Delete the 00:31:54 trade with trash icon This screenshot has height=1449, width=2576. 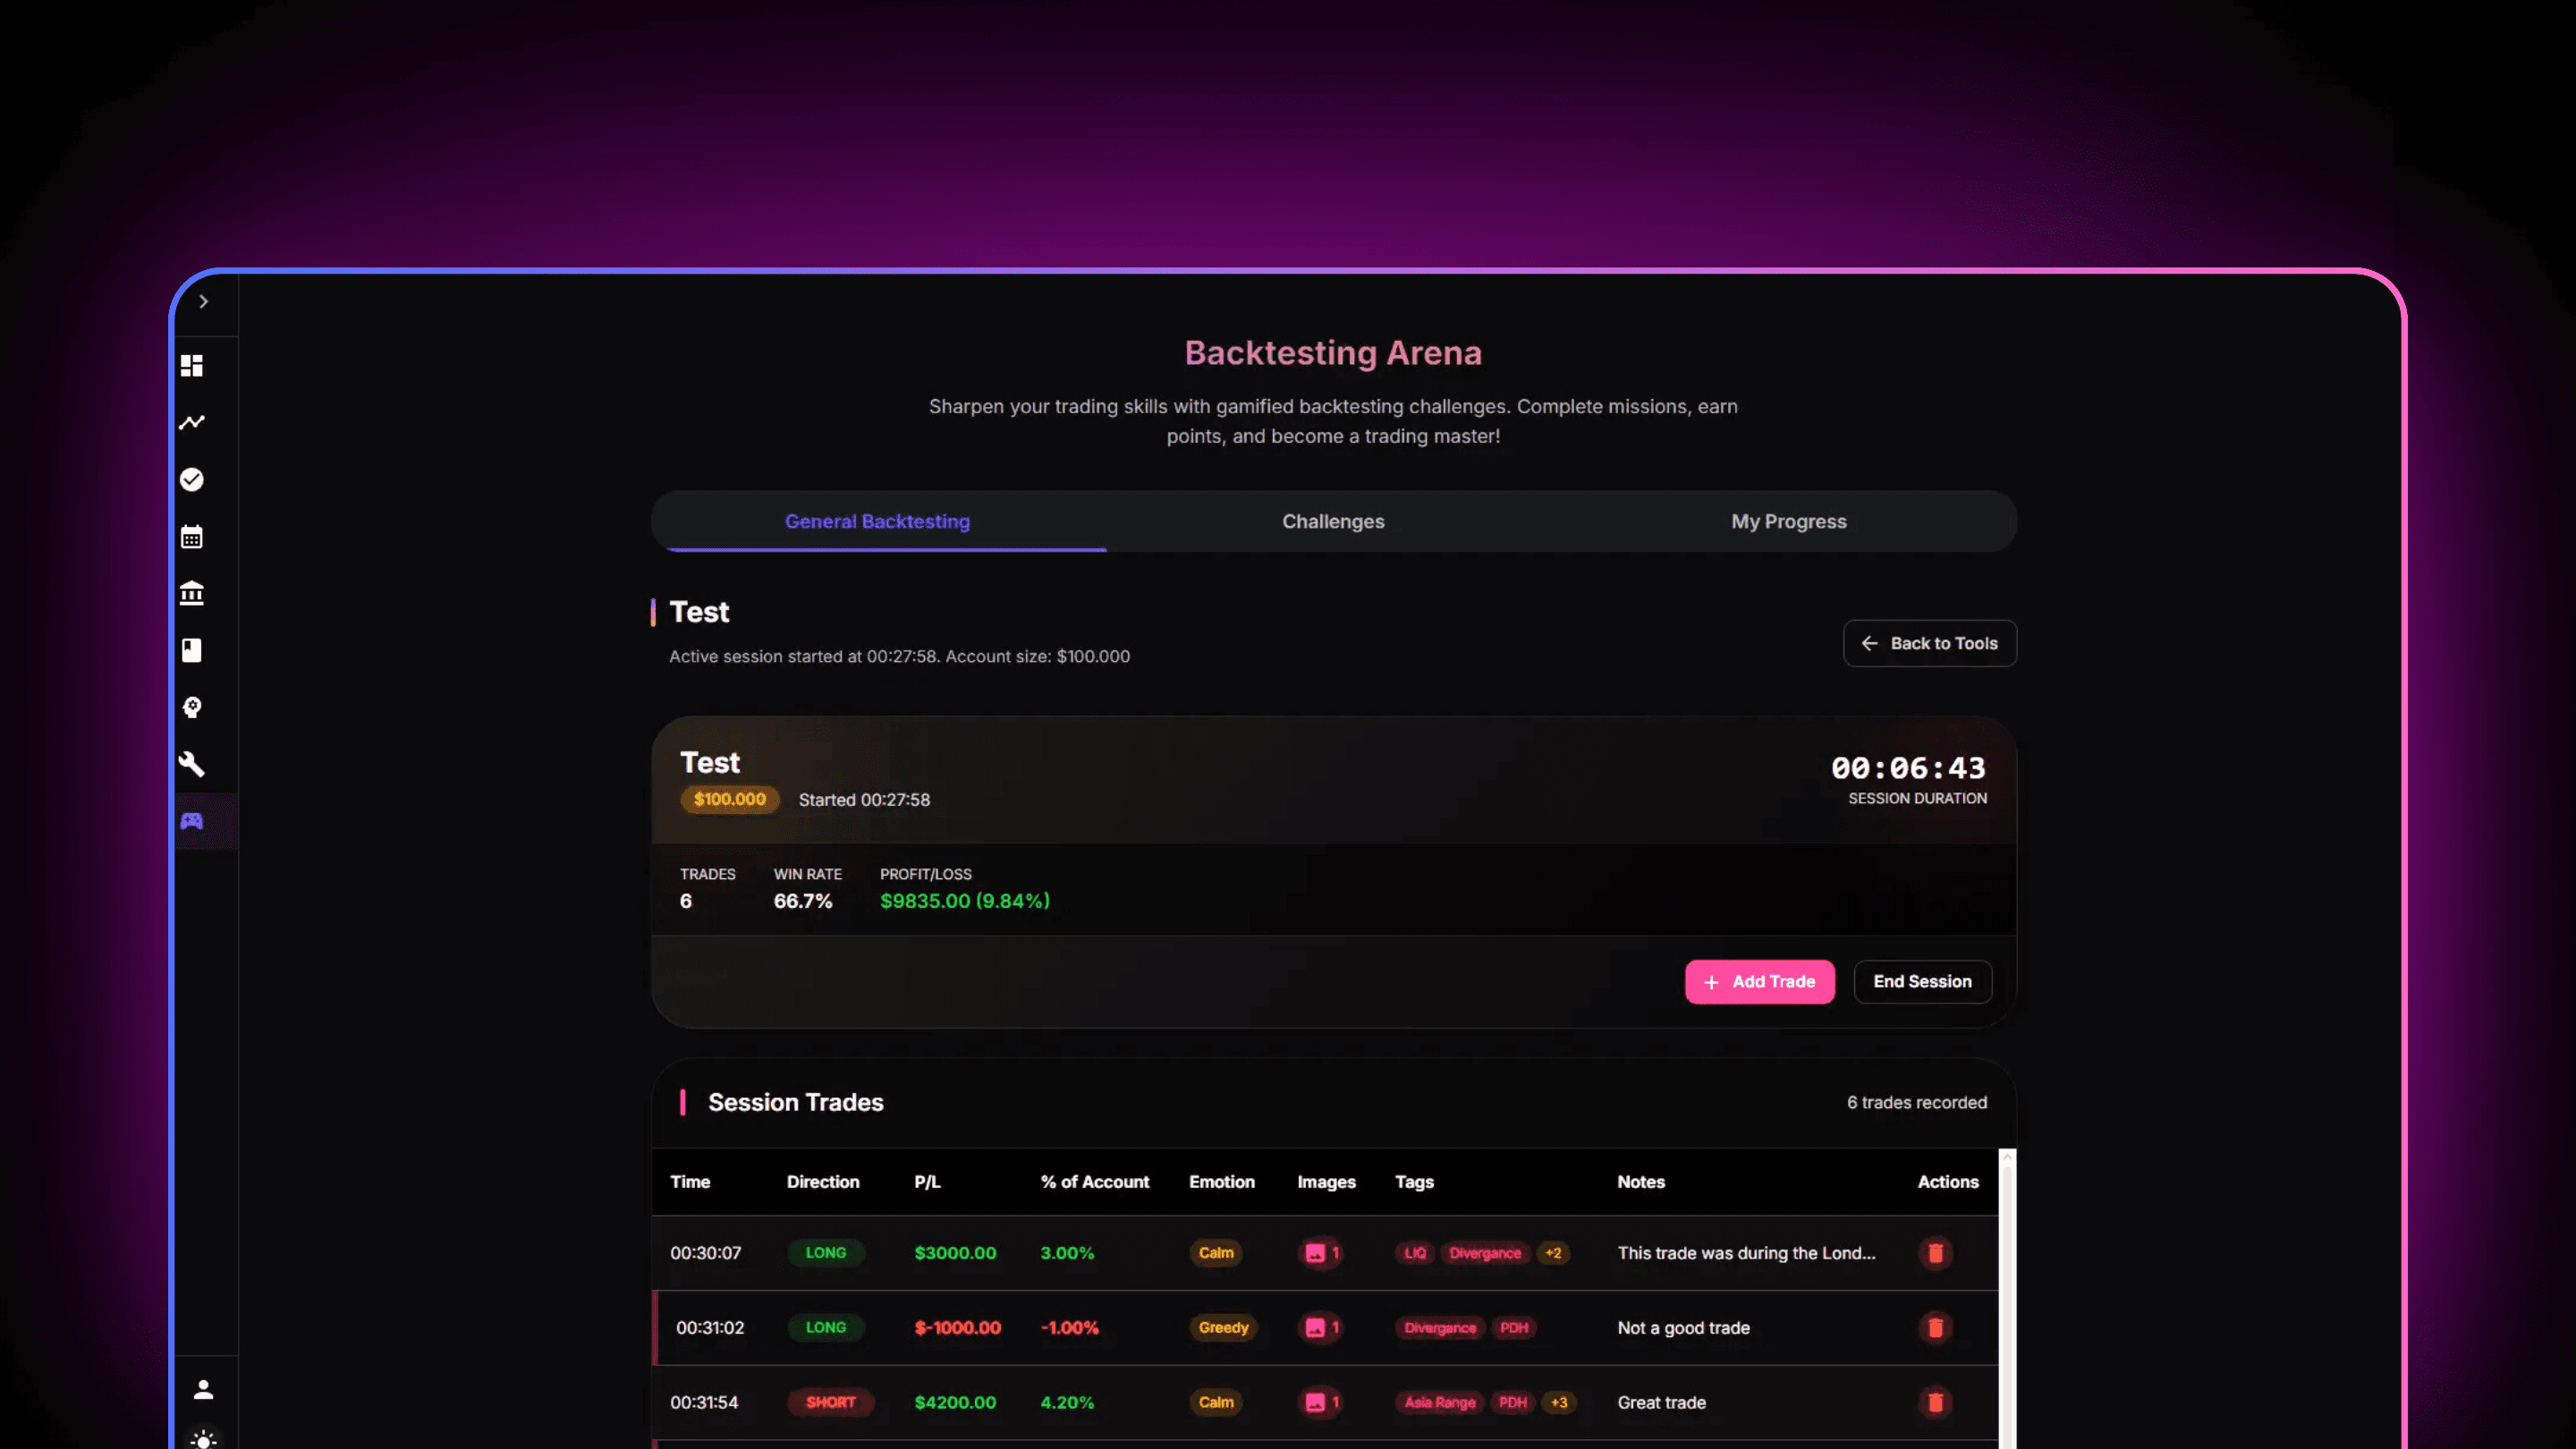click(1935, 1402)
